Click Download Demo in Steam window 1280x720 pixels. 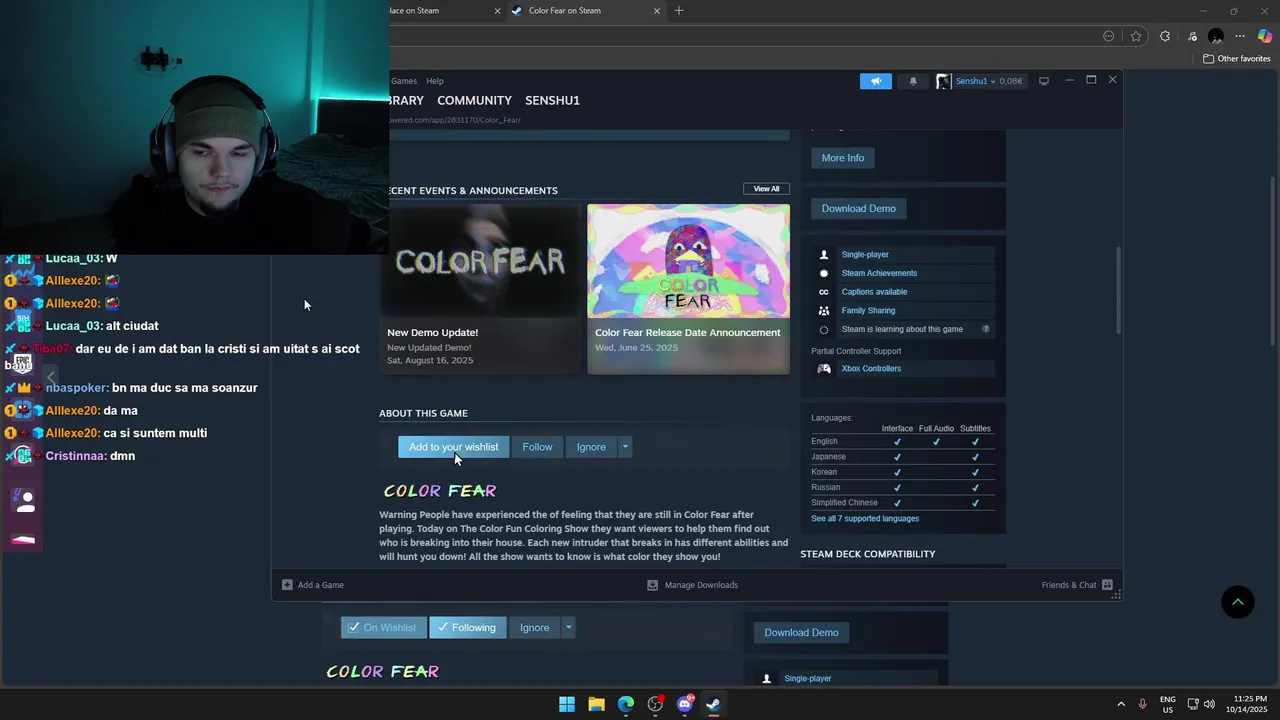[x=858, y=209]
